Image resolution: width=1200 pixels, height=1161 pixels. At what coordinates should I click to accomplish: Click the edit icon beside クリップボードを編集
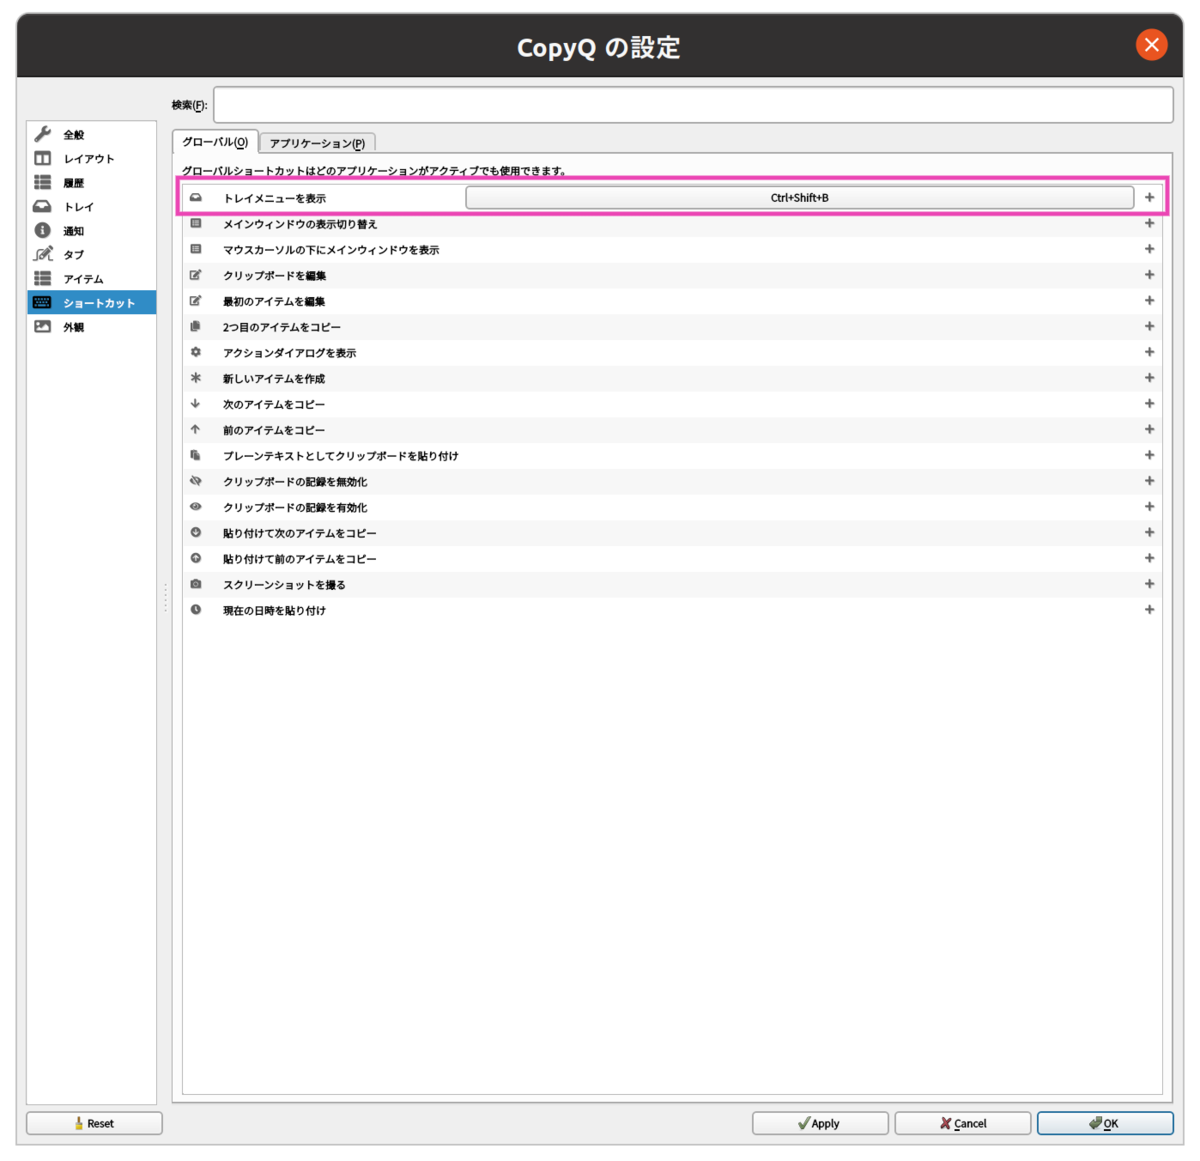coord(196,275)
